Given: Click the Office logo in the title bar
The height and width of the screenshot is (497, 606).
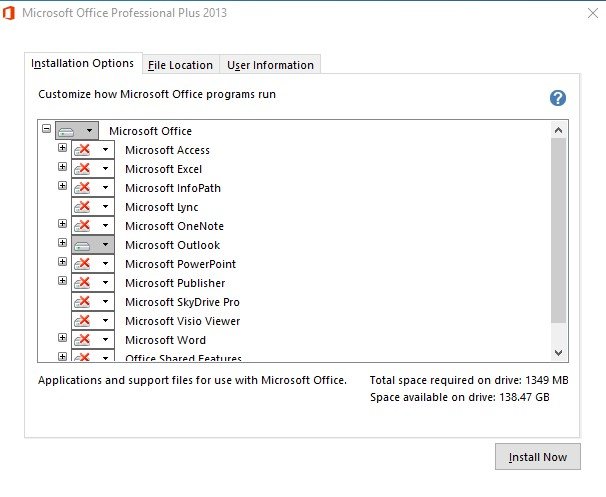Looking at the screenshot, I should click(9, 13).
